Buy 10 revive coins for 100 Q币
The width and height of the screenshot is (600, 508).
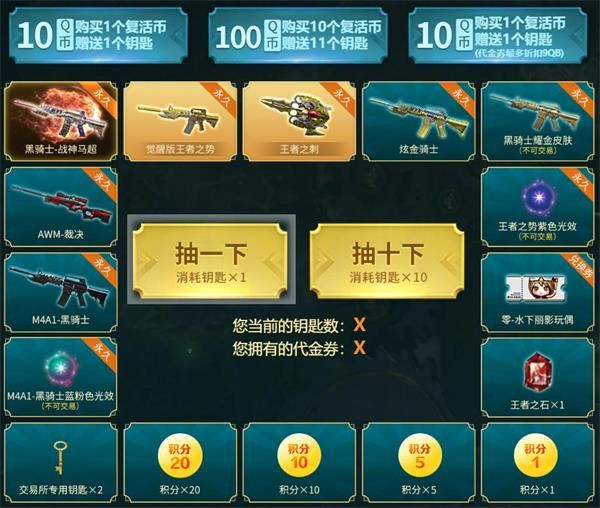298,35
